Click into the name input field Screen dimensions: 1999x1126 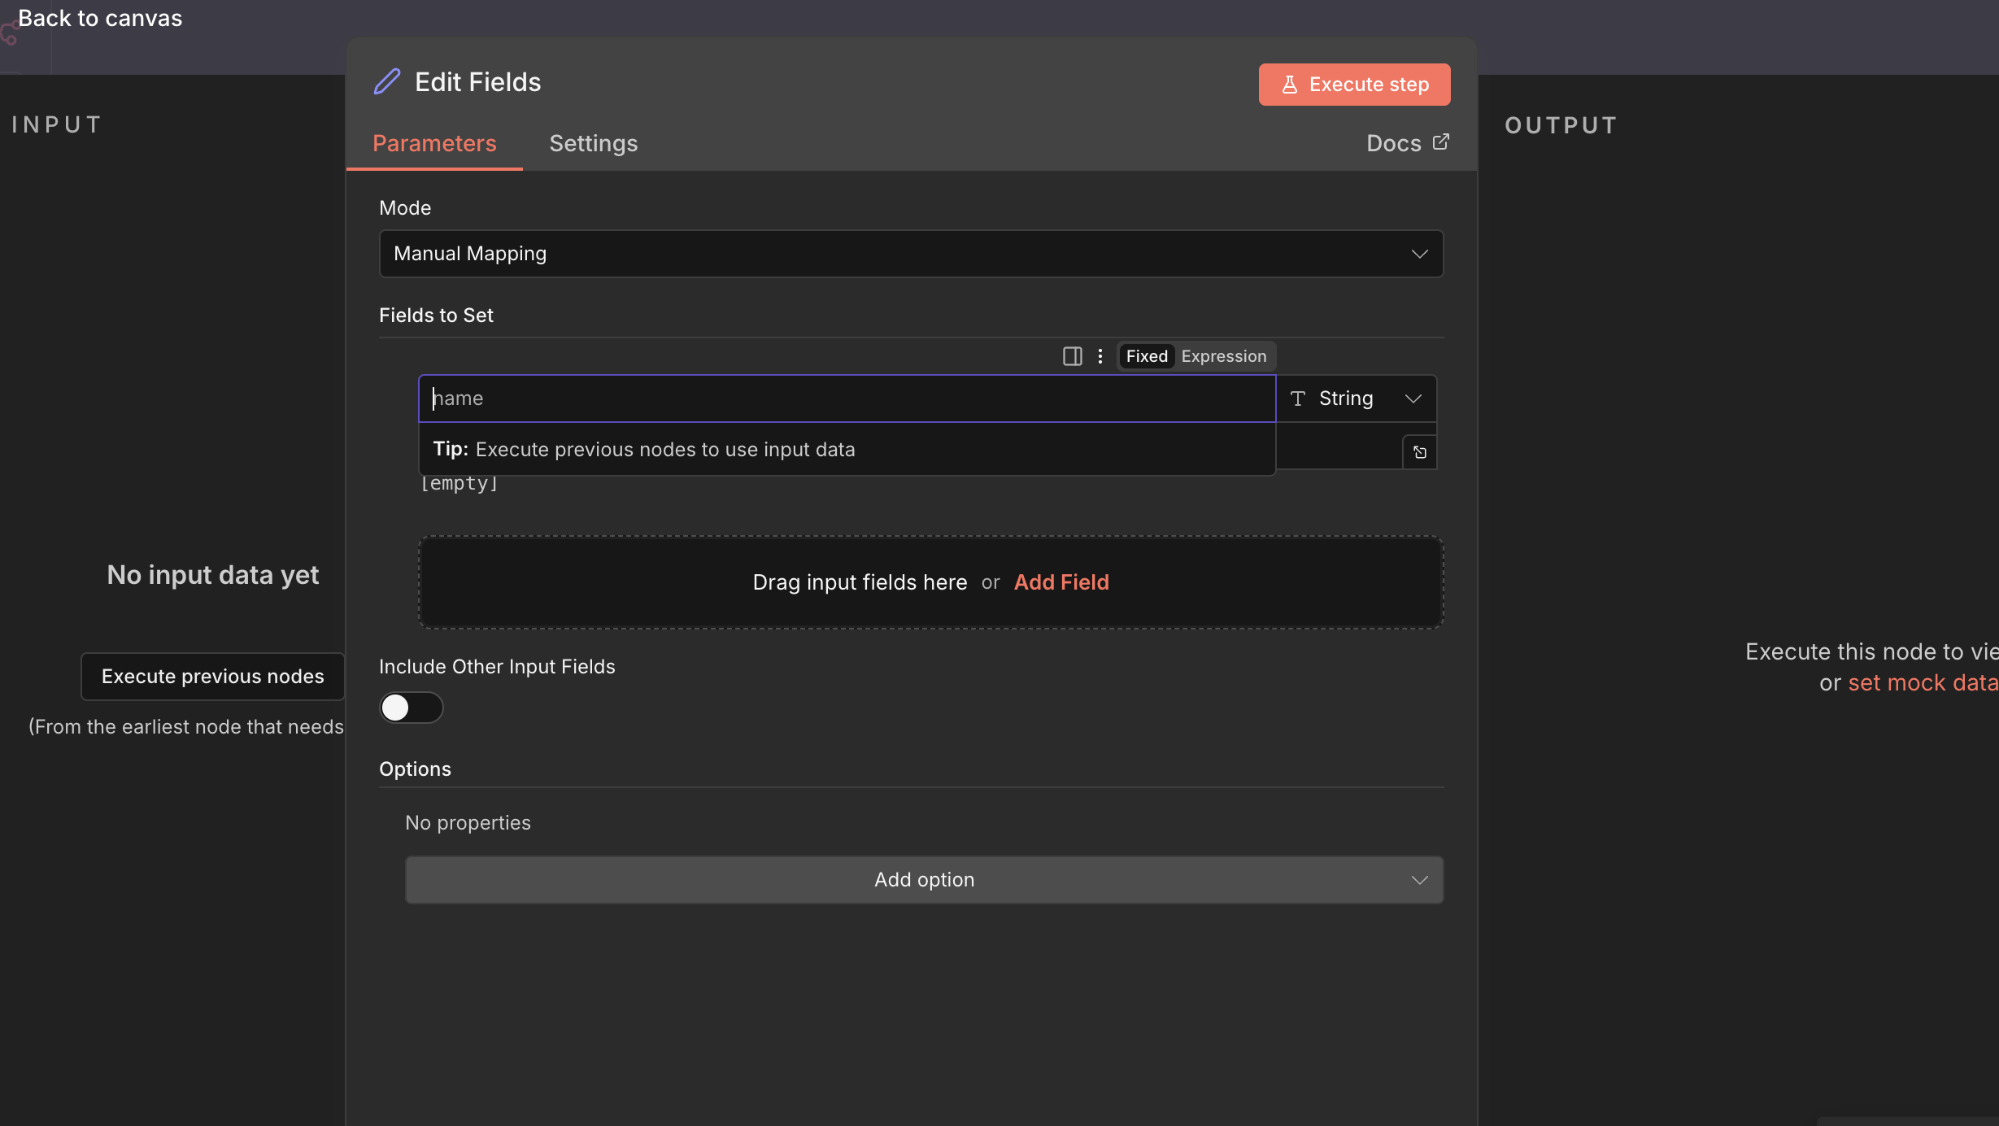(x=846, y=399)
